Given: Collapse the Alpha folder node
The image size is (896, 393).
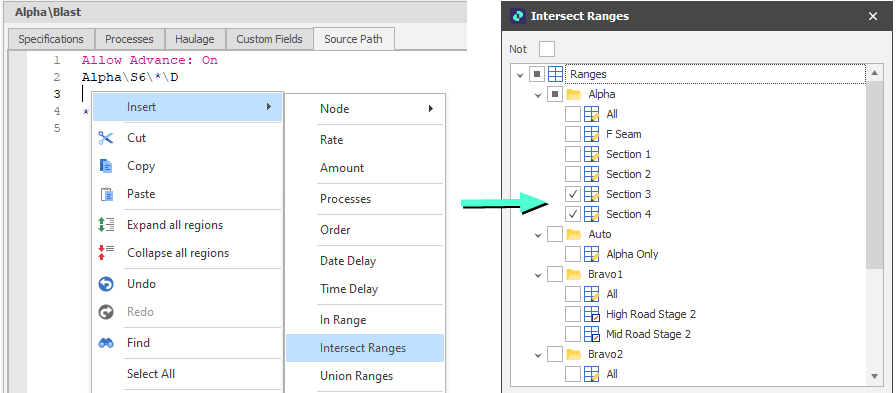Looking at the screenshot, I should 538,94.
